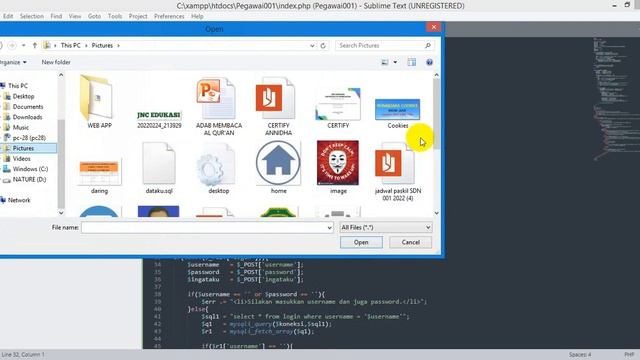The height and width of the screenshot is (360, 640).
Task: Open Desktop in navigation pane
Action: pos(23,96)
